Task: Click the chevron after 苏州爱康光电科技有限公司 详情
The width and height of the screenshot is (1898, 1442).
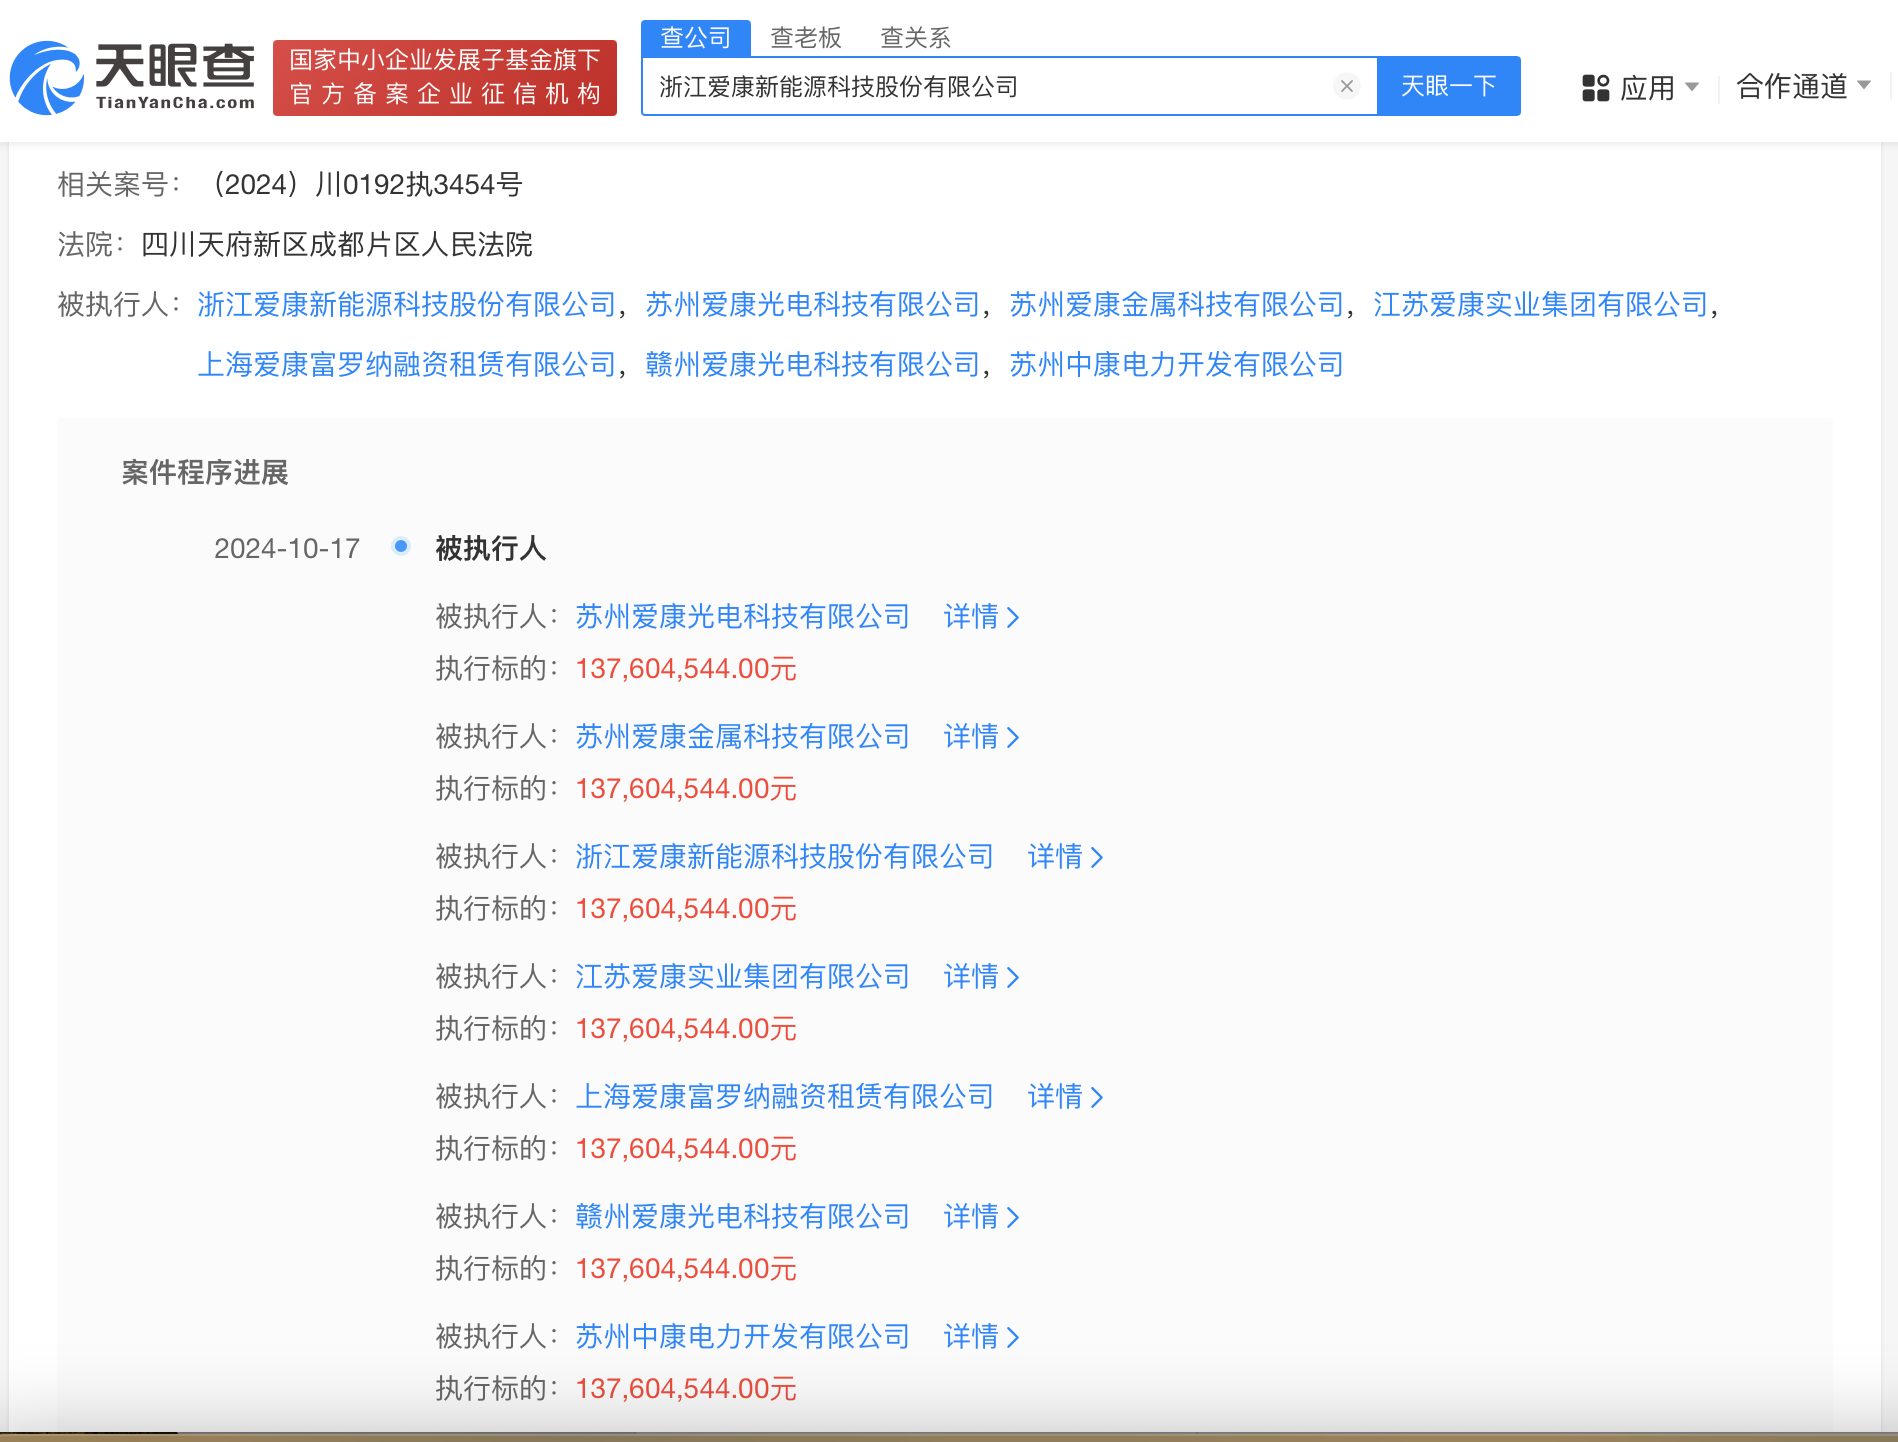Action: tap(1014, 618)
